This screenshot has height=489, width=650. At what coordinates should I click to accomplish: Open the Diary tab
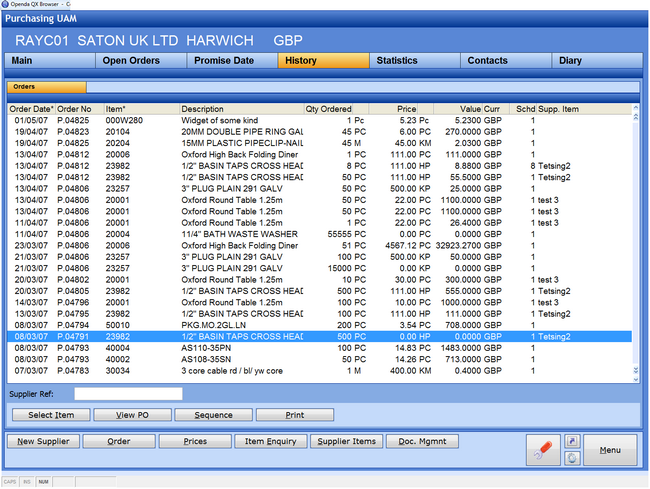597,61
